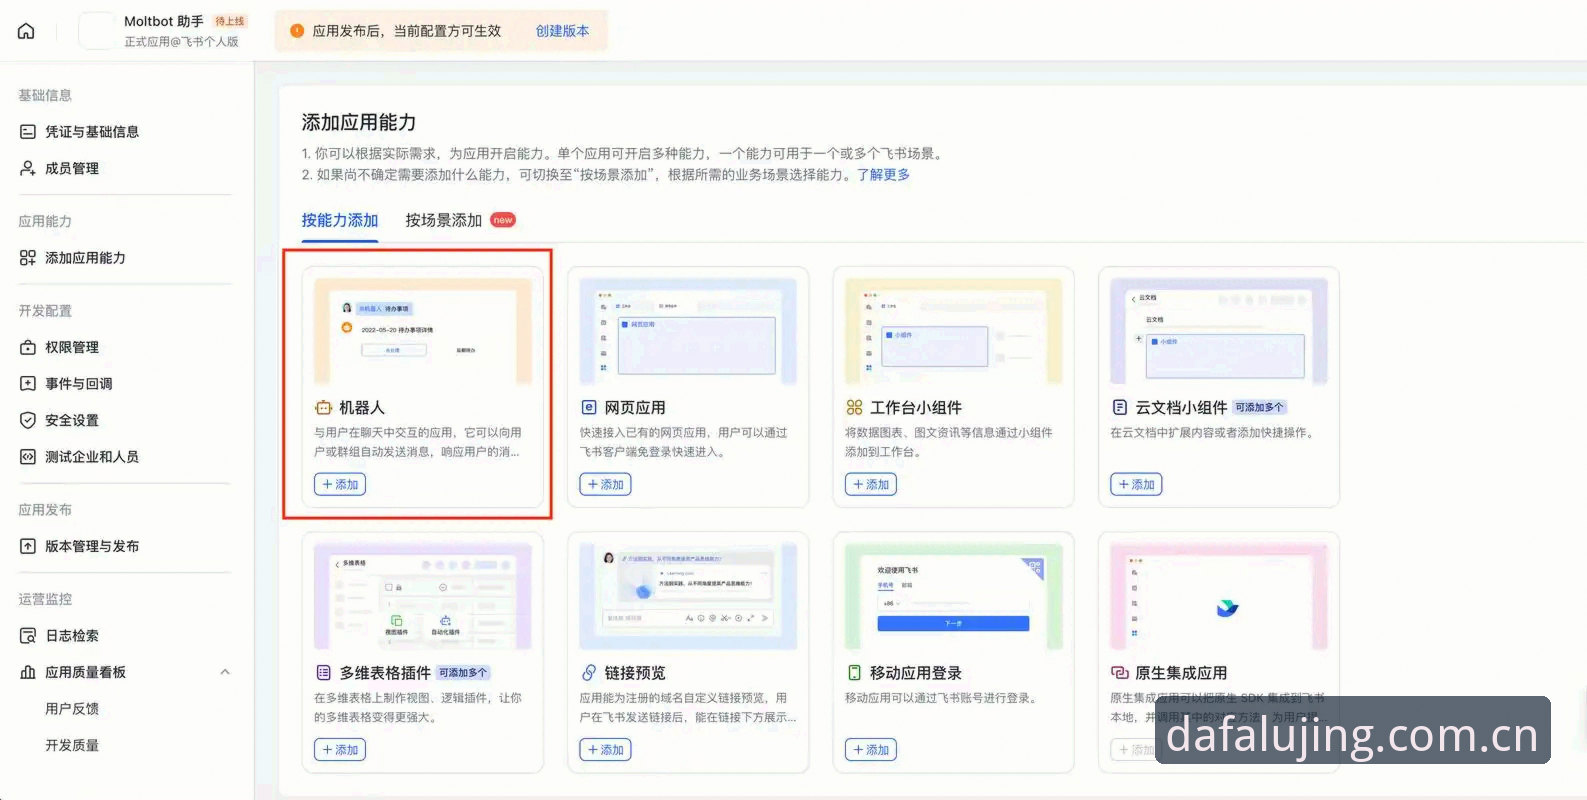Image resolution: width=1587 pixels, height=800 pixels.
Task: Add the 云文档小组件 capability
Action: 1136,485
